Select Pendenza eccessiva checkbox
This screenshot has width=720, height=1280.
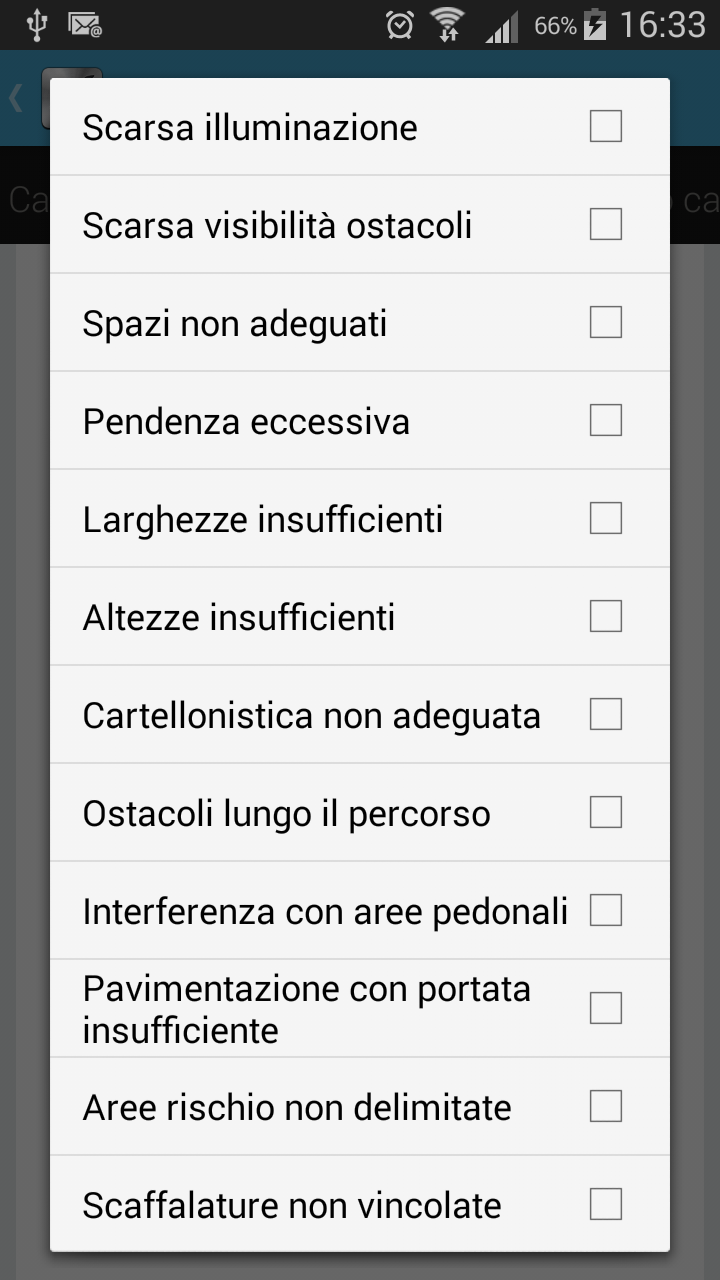(606, 421)
